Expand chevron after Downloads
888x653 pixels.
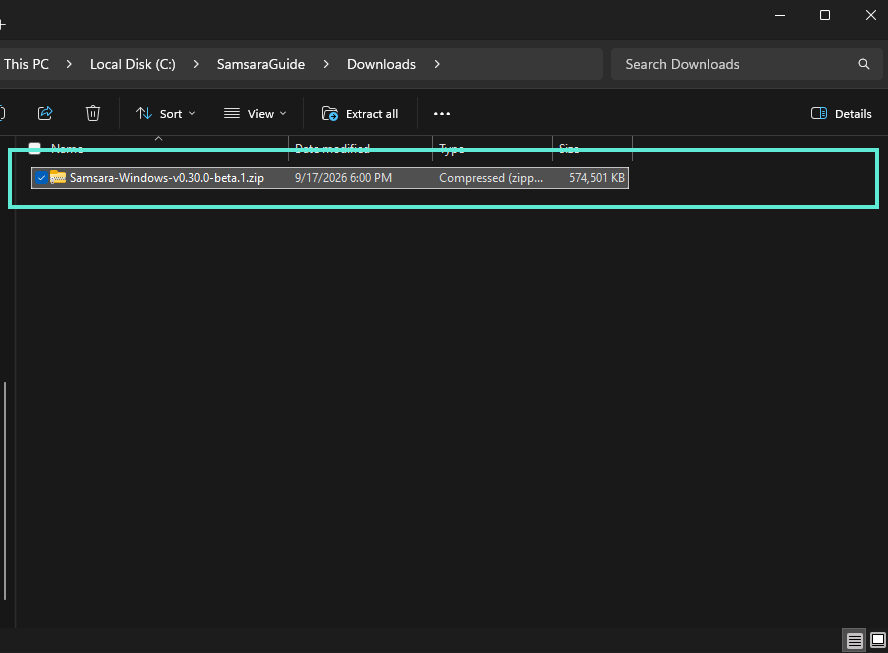click(x=437, y=64)
